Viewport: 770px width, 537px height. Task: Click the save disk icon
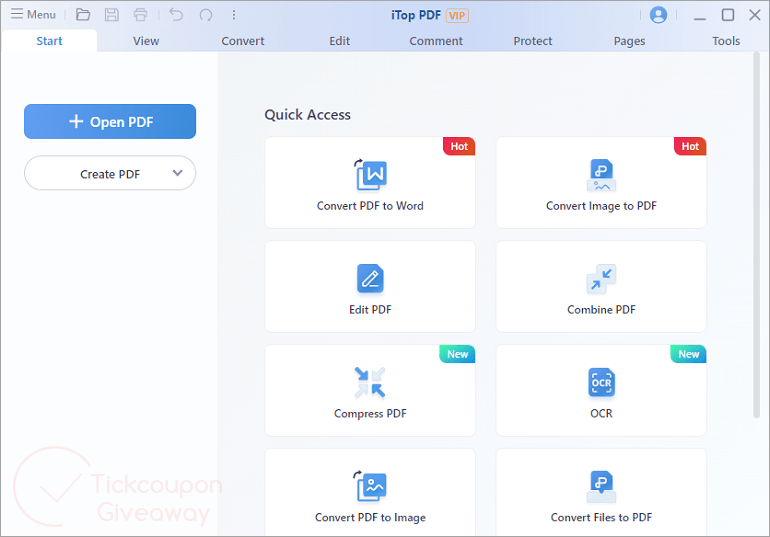tap(112, 15)
